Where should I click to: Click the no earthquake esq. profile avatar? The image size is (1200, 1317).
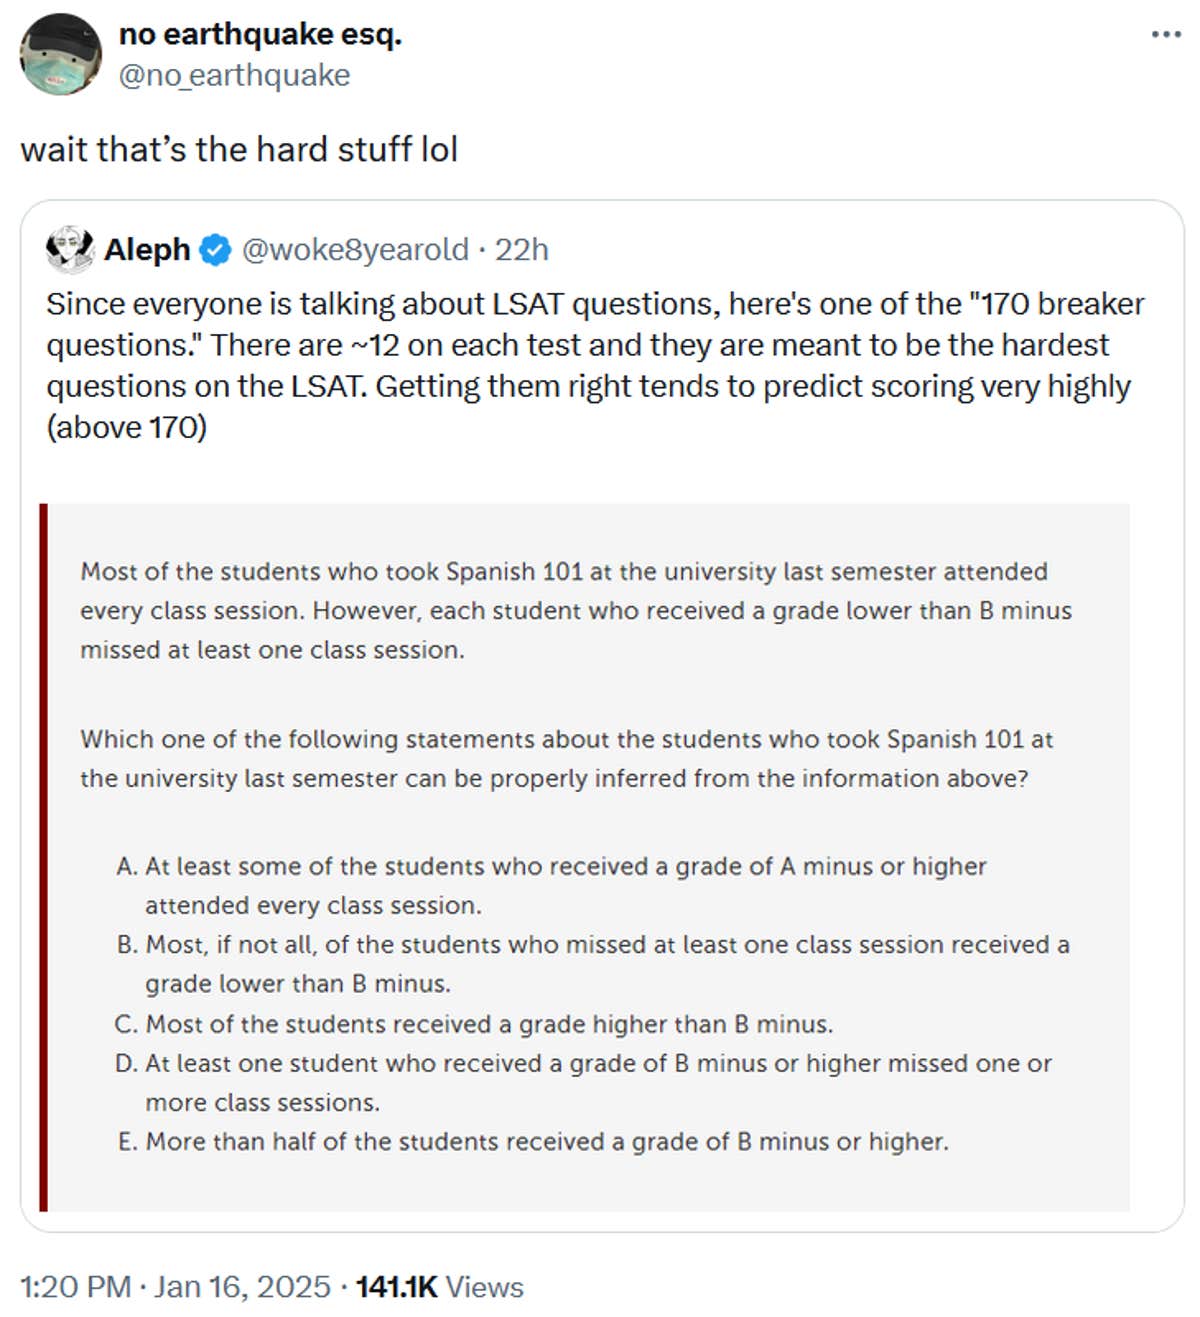[x=60, y=54]
